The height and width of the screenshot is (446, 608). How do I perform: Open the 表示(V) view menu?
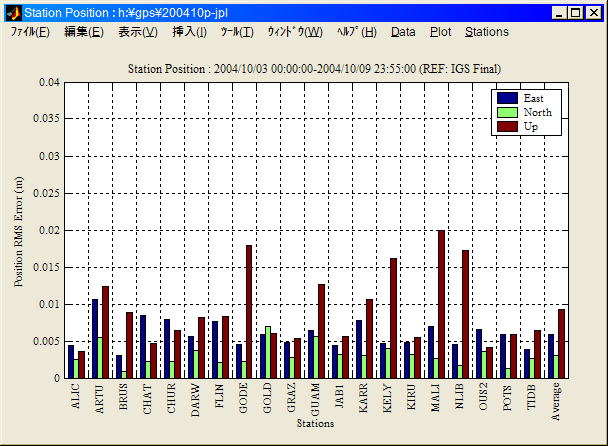click(x=137, y=32)
